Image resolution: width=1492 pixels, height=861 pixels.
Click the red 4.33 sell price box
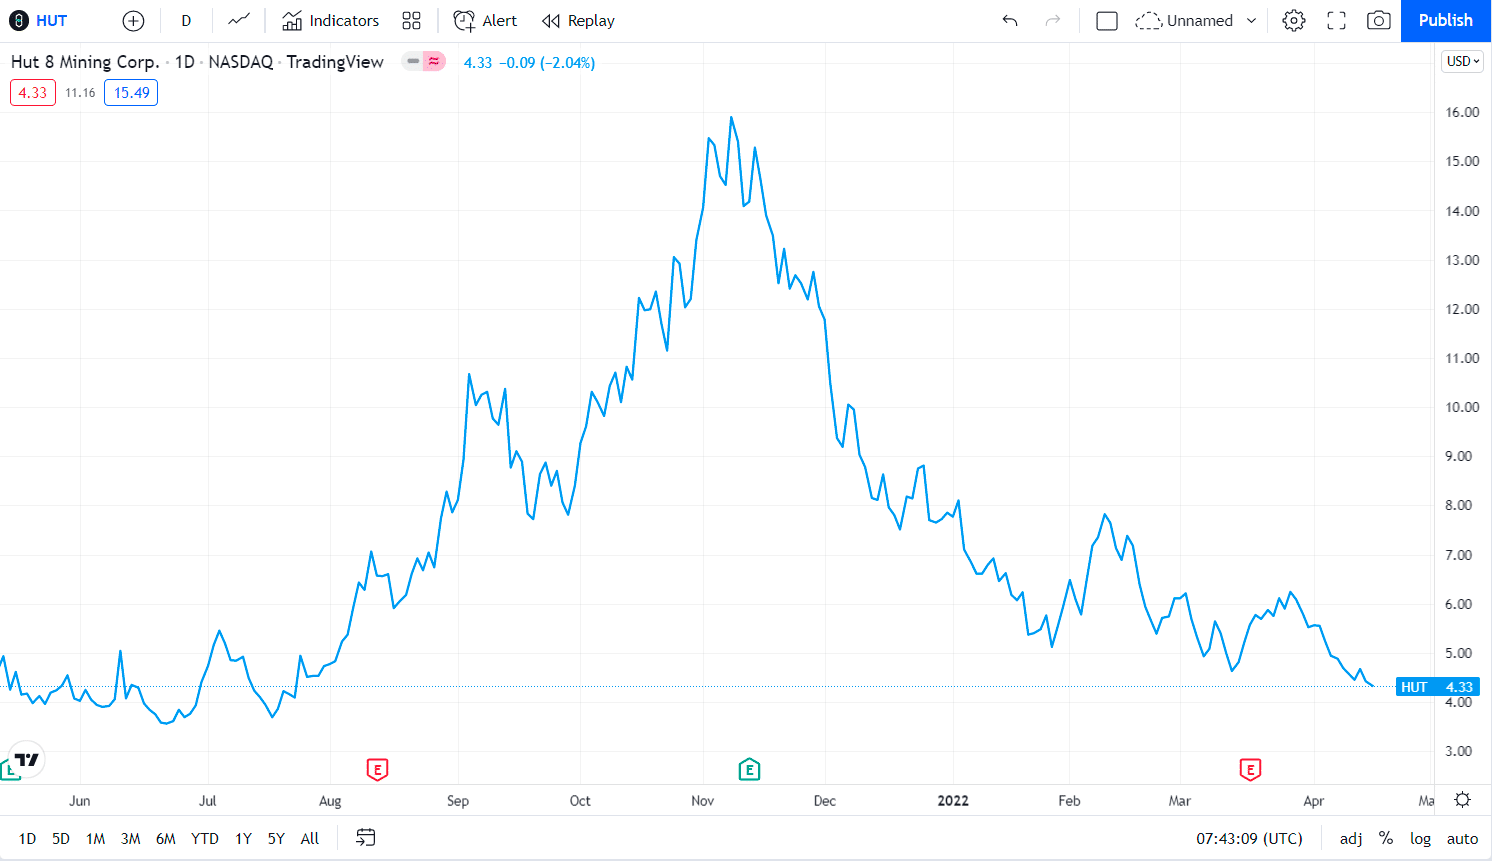click(x=33, y=93)
